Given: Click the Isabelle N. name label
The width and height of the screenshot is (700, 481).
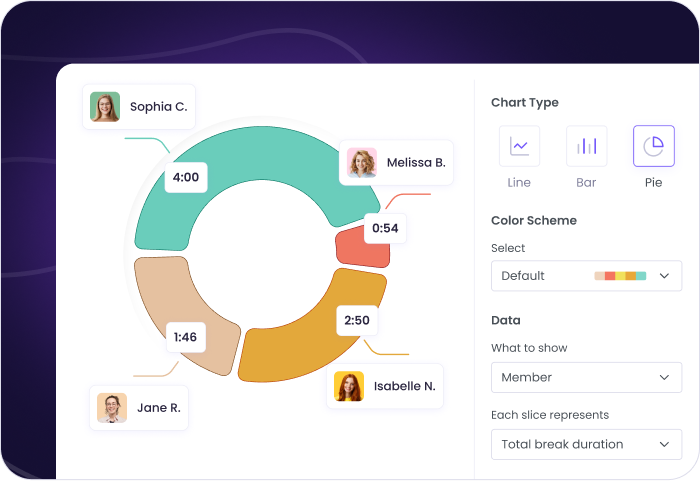Looking at the screenshot, I should tap(405, 386).
